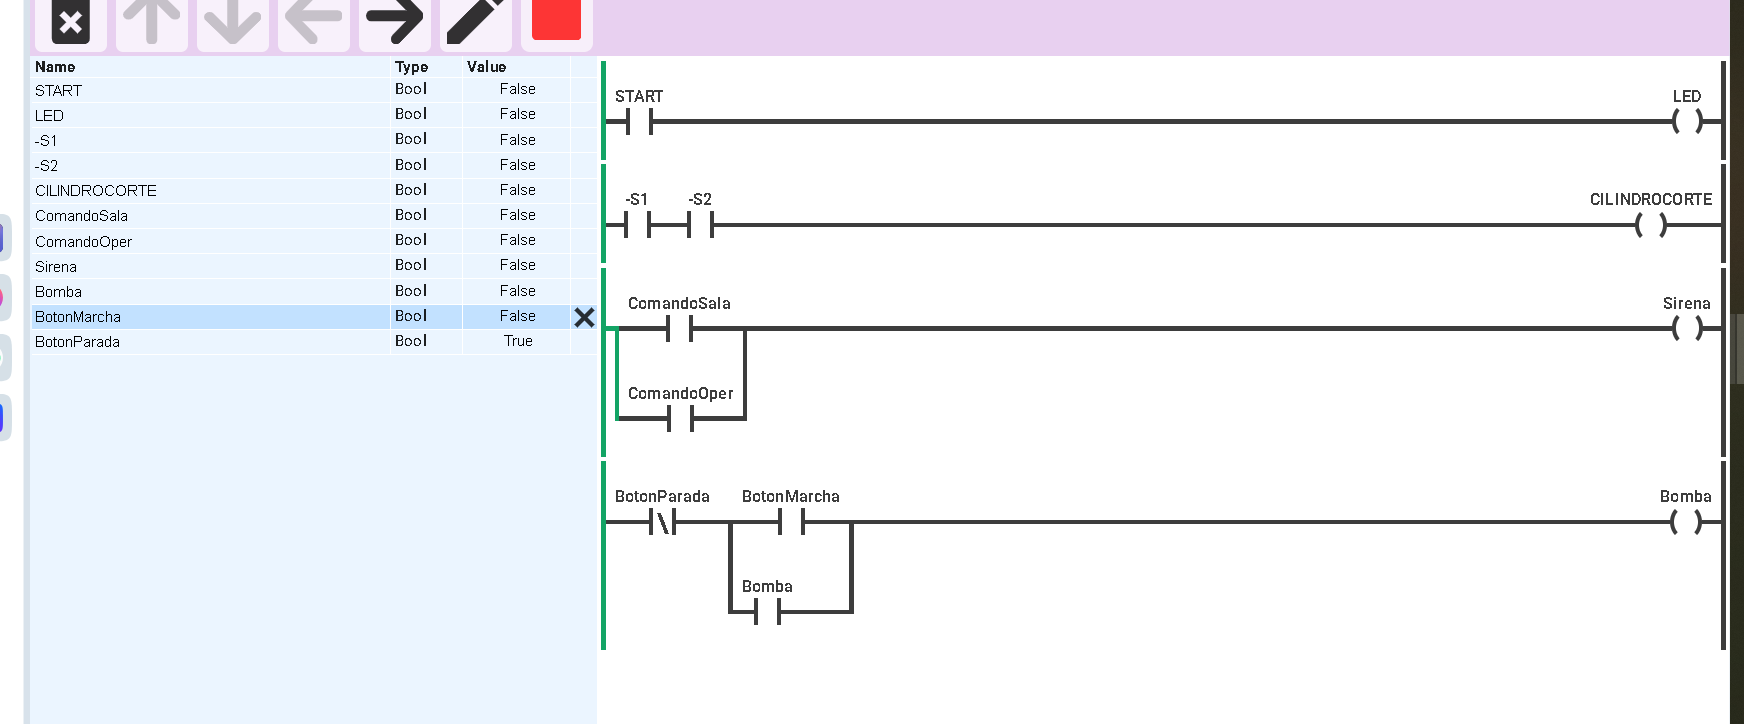The image size is (1744, 724).
Task: Click the move down arrow icon
Action: (x=233, y=22)
